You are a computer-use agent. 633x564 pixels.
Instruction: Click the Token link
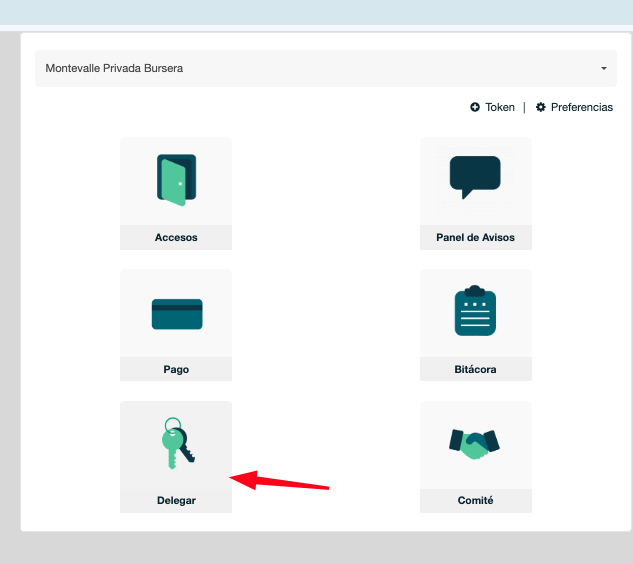(500, 107)
